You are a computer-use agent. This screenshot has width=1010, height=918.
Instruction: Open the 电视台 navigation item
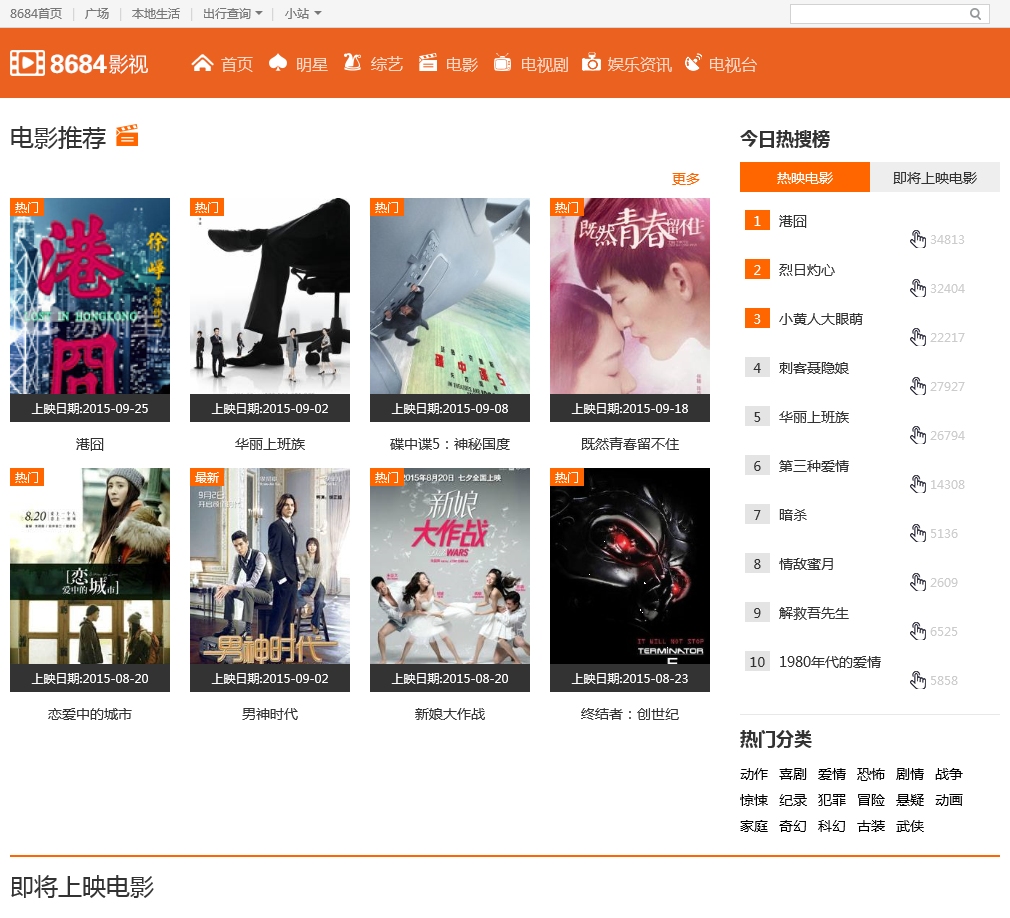coord(732,64)
